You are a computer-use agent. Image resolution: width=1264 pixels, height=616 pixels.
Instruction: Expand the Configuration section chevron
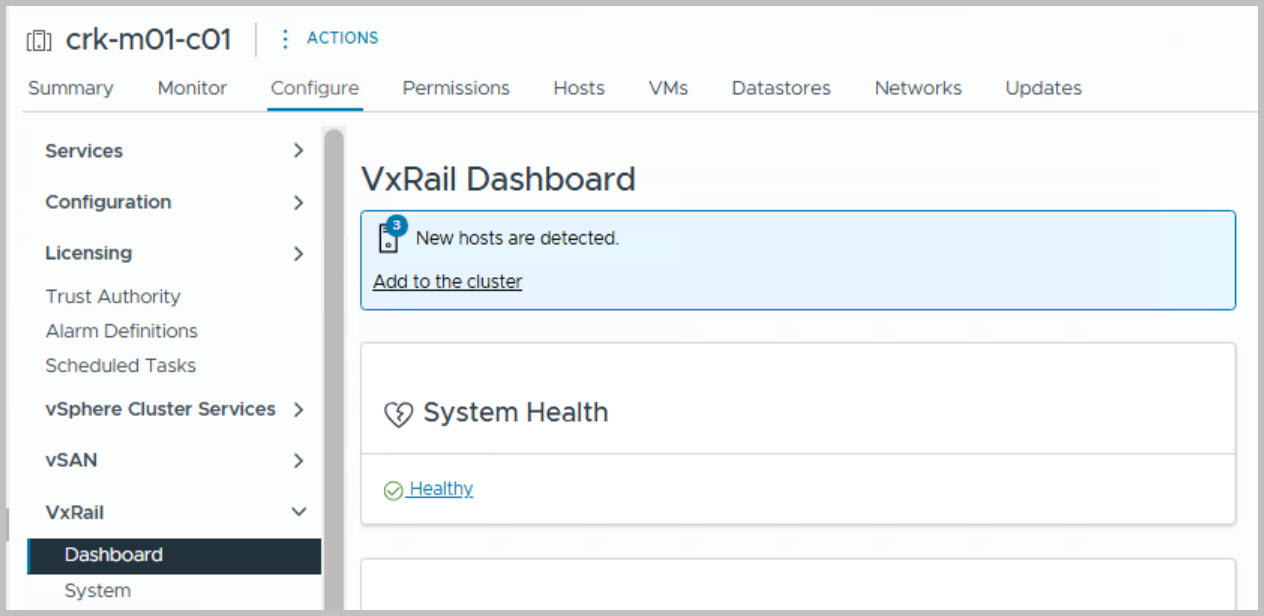(x=298, y=202)
